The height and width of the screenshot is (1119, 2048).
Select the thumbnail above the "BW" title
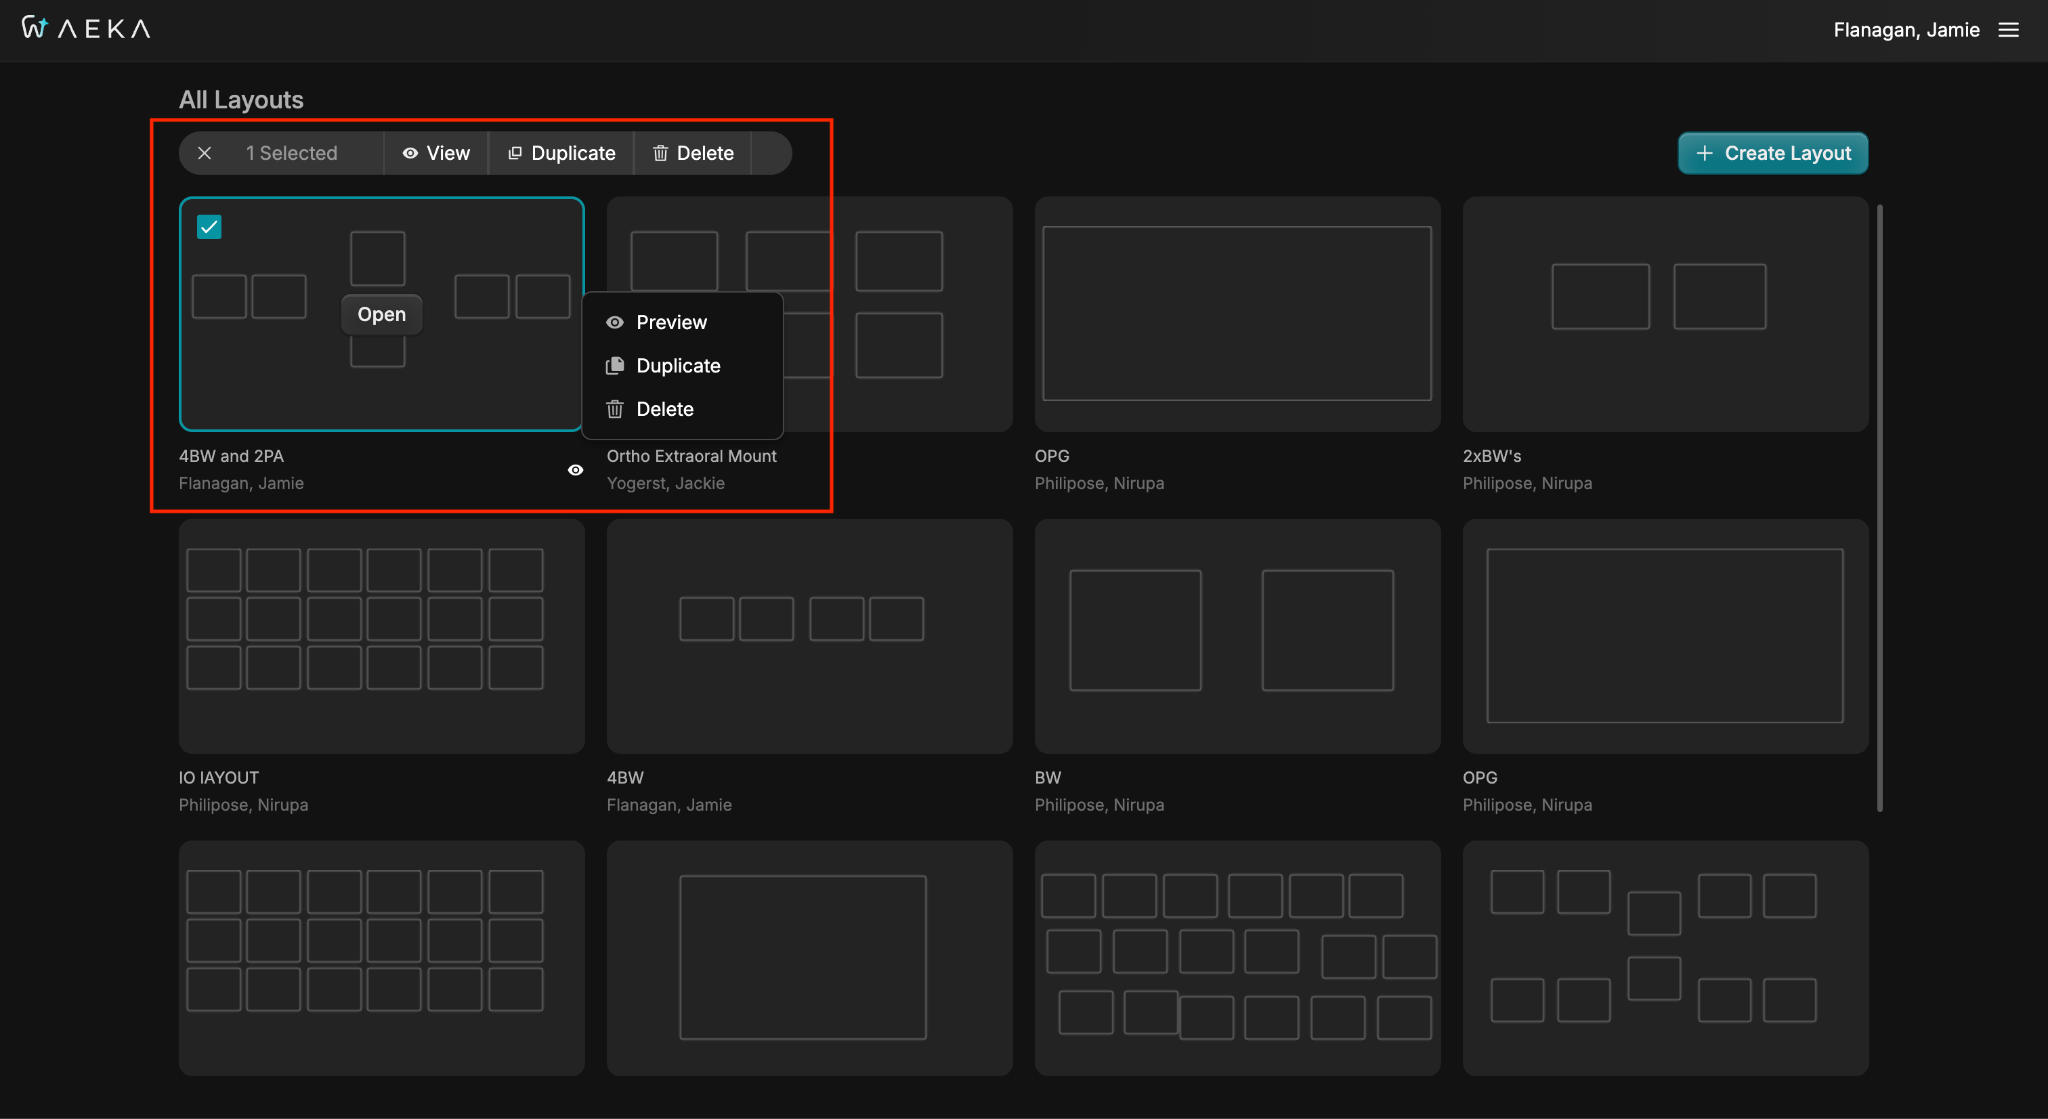coord(1238,636)
